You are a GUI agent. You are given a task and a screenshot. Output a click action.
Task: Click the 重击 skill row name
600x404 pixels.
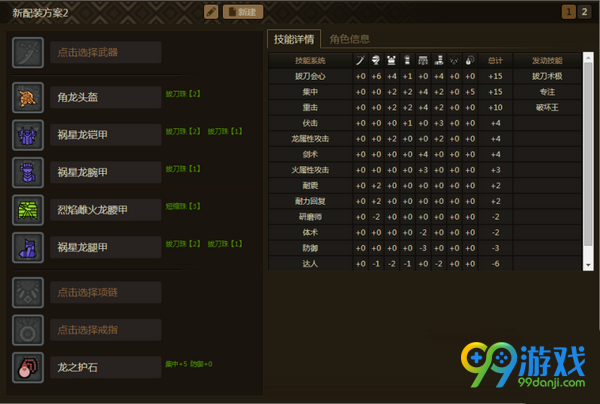pos(310,108)
